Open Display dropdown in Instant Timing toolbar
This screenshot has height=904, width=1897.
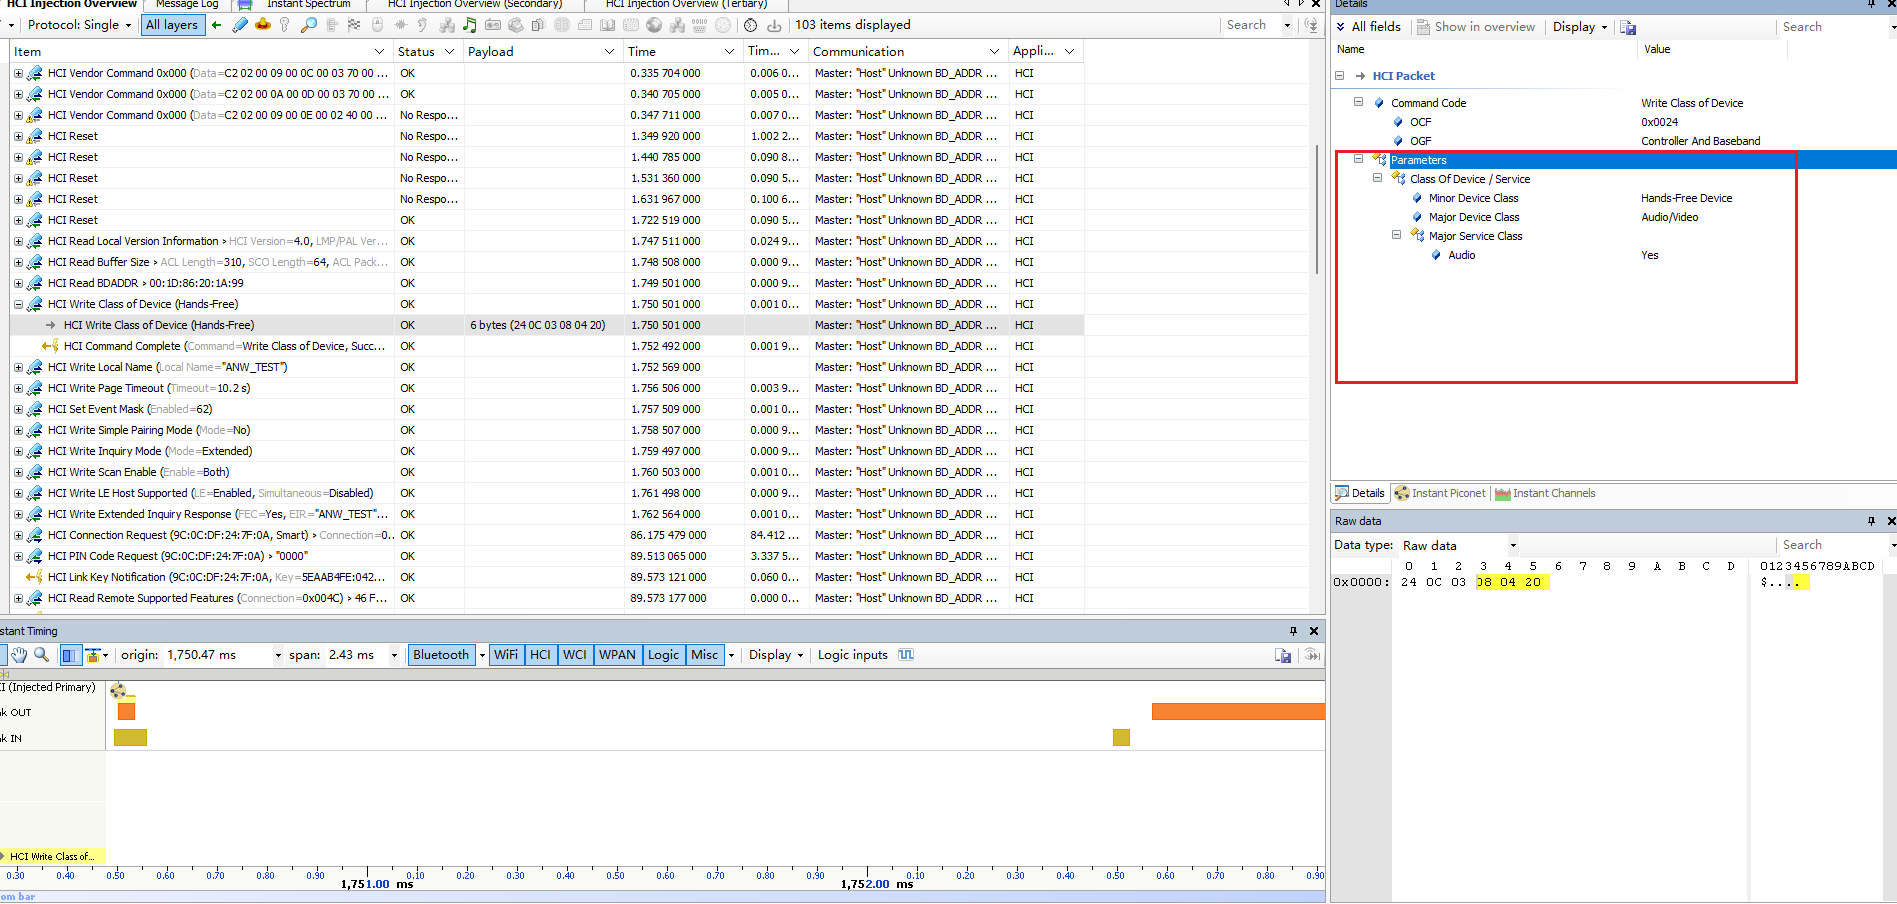[x=776, y=655]
